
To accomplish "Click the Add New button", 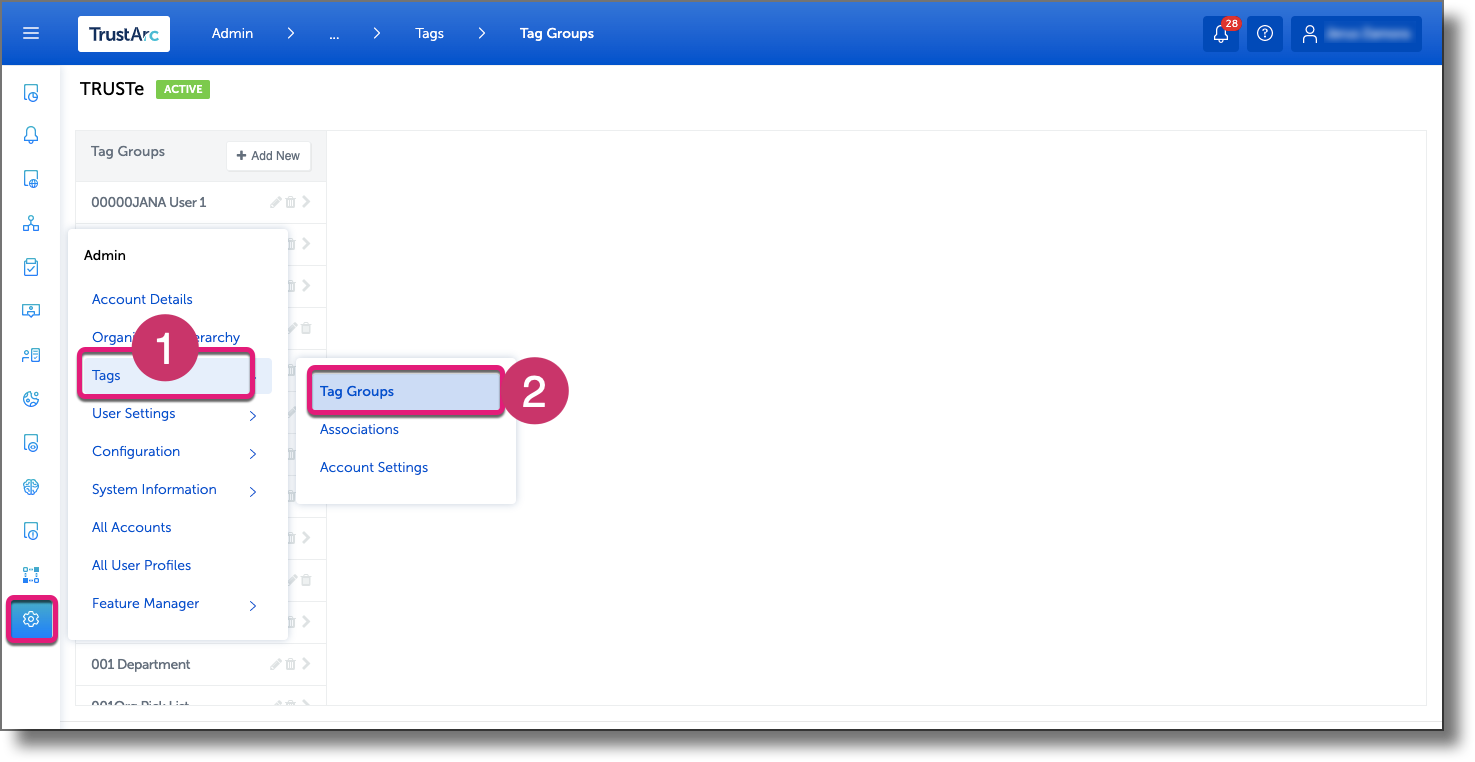I will pyautogui.click(x=269, y=156).
